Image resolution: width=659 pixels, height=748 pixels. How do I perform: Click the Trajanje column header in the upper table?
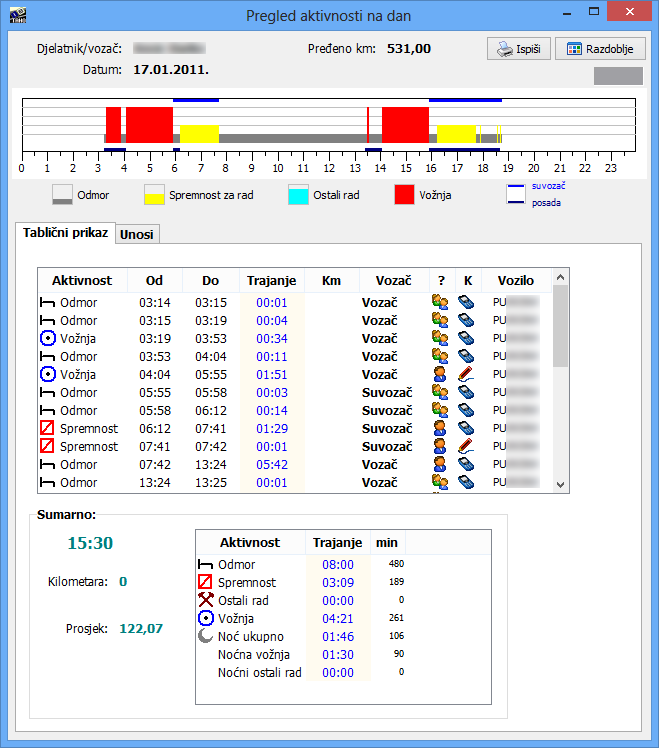pos(272,280)
